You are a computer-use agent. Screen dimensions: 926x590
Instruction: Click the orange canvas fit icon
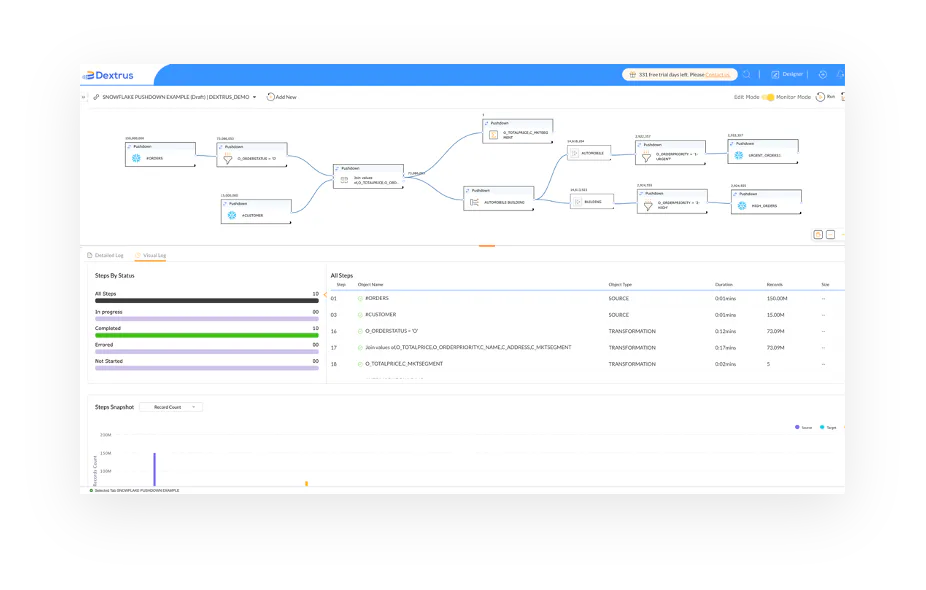[x=818, y=234]
